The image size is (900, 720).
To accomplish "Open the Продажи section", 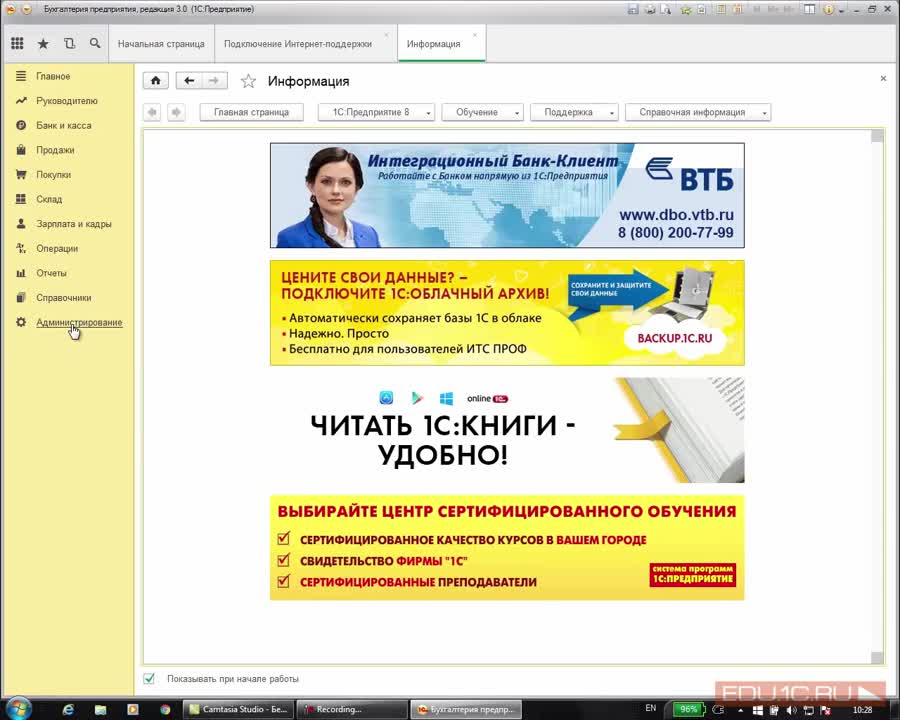I will click(x=54, y=150).
